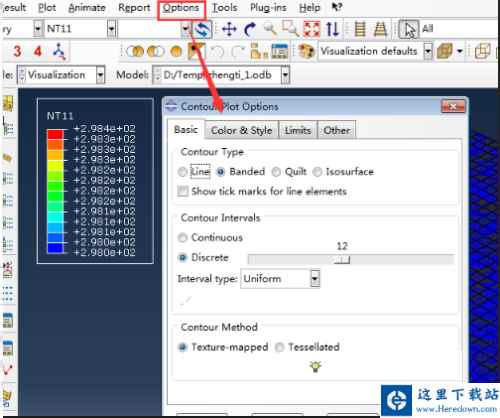Expand the Interval type Uniform dropdown
This screenshot has height=418, width=500.
[x=315, y=278]
